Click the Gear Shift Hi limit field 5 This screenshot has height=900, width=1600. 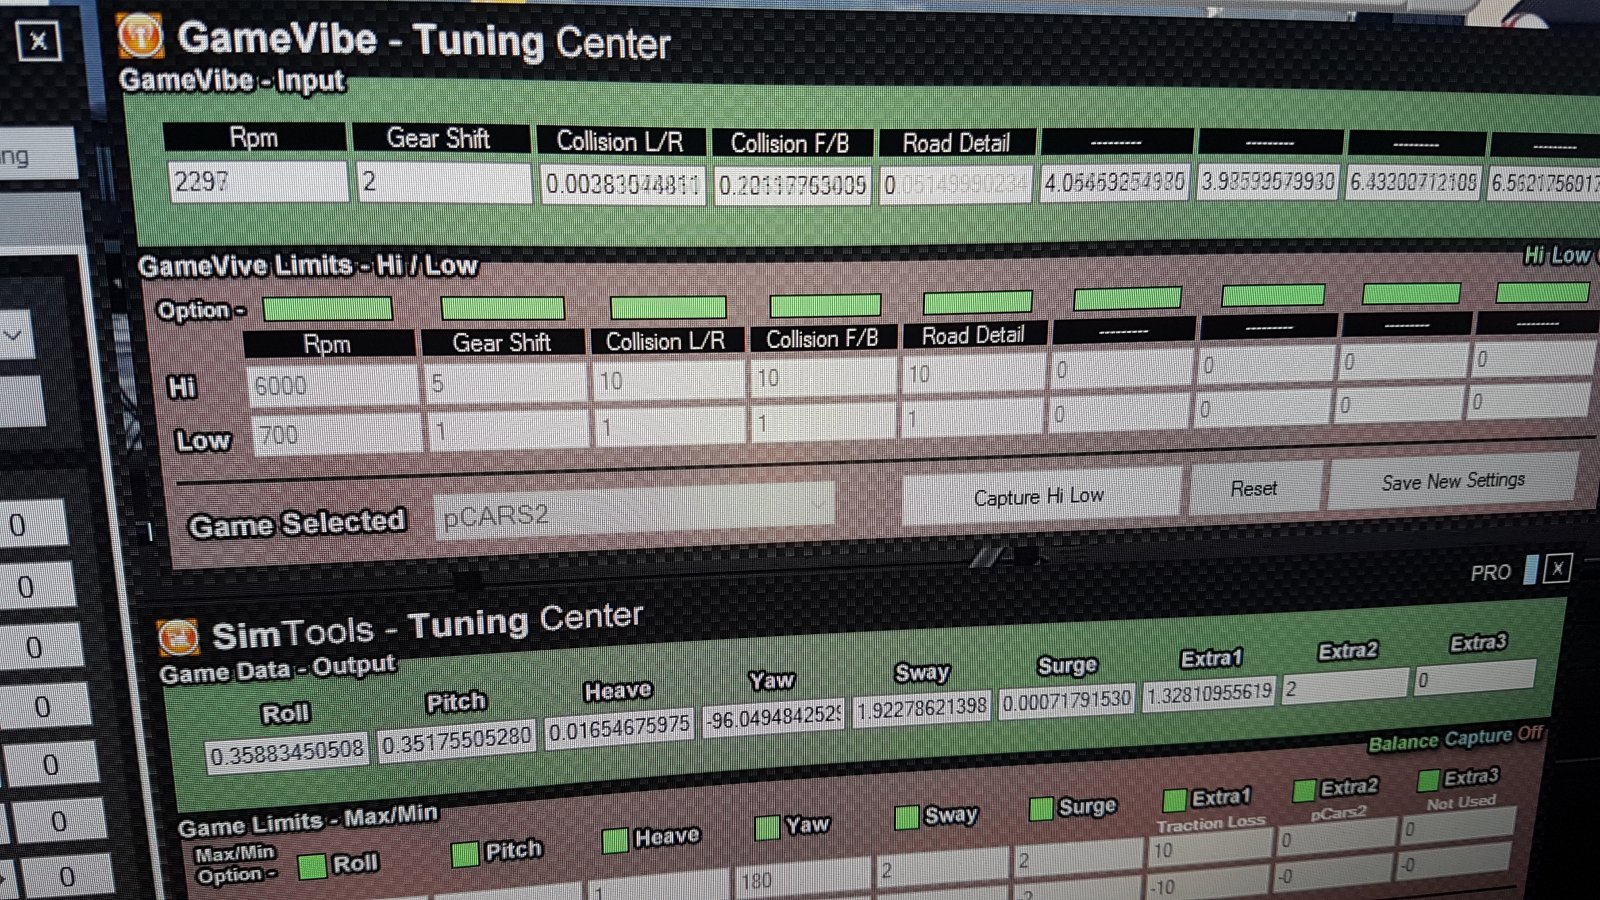(x=506, y=383)
